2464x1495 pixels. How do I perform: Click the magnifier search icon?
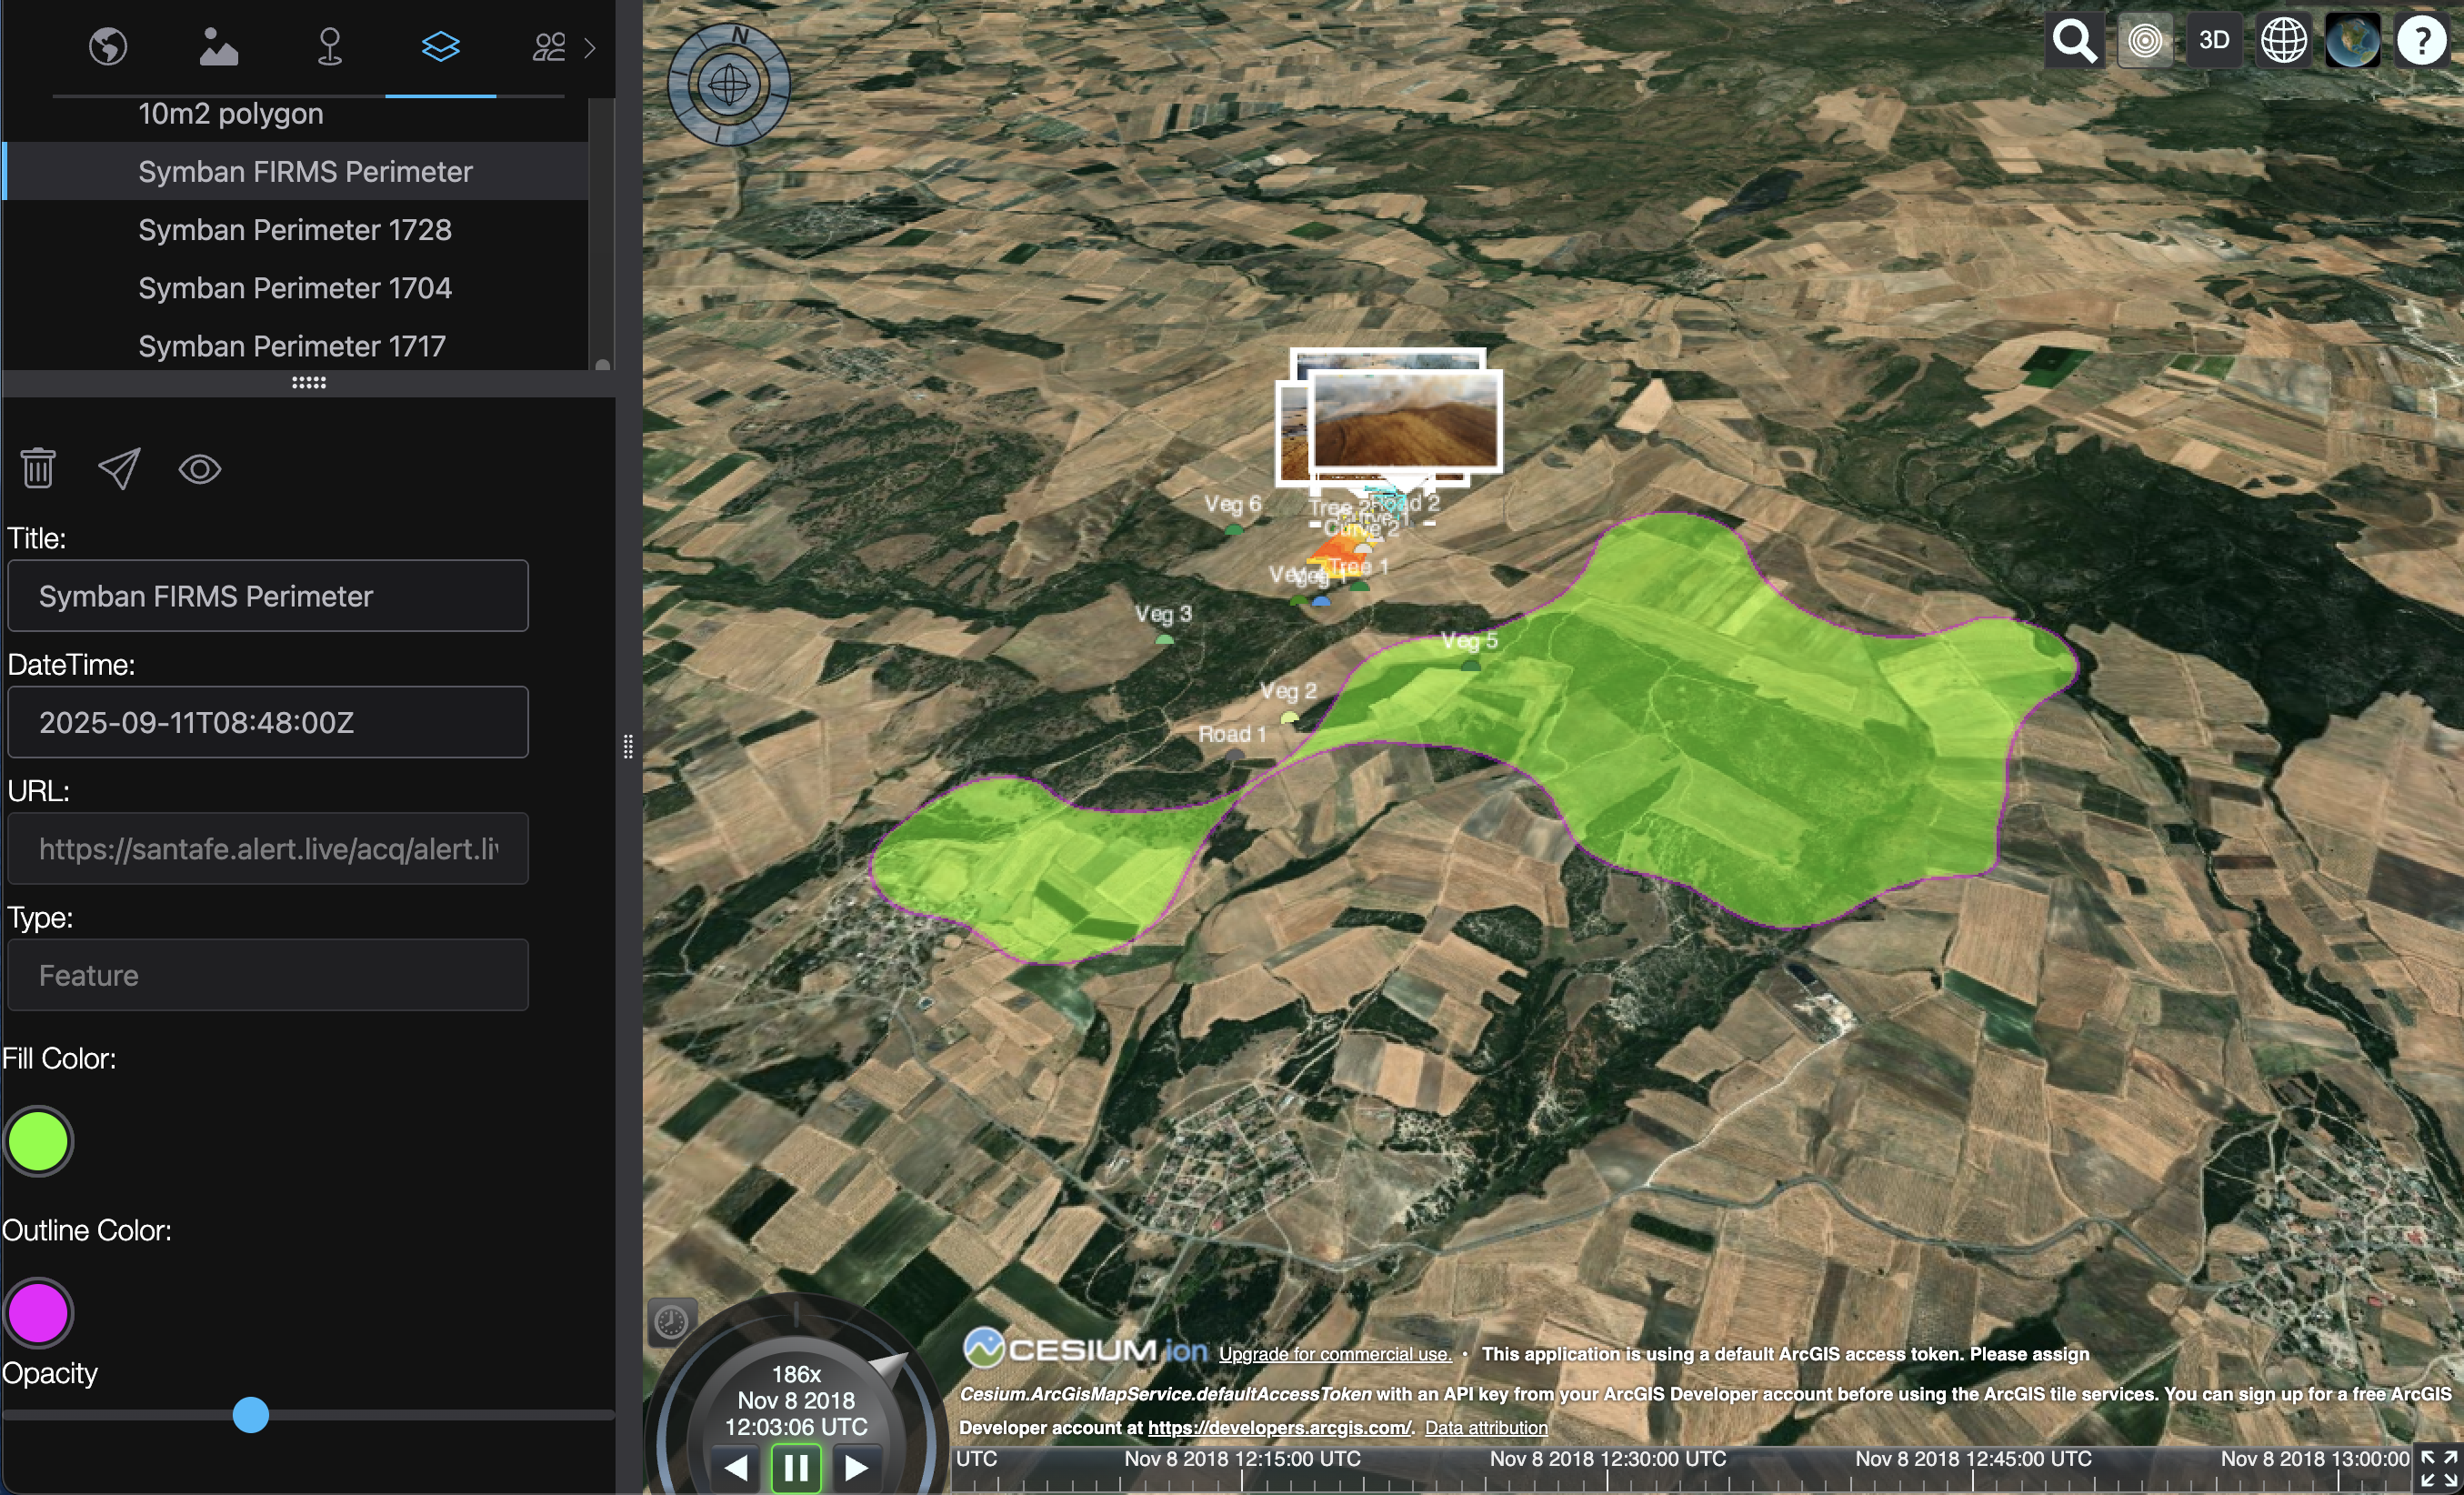click(x=2074, y=41)
